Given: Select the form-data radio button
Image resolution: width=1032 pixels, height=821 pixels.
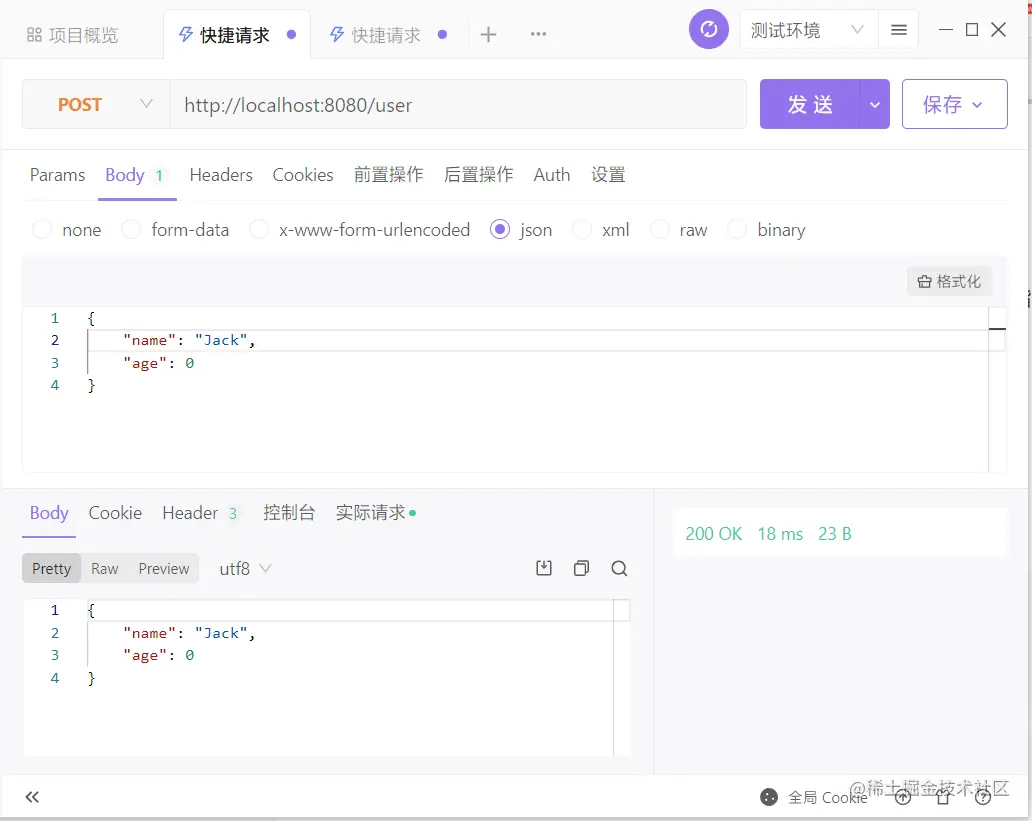Looking at the screenshot, I should 131,230.
